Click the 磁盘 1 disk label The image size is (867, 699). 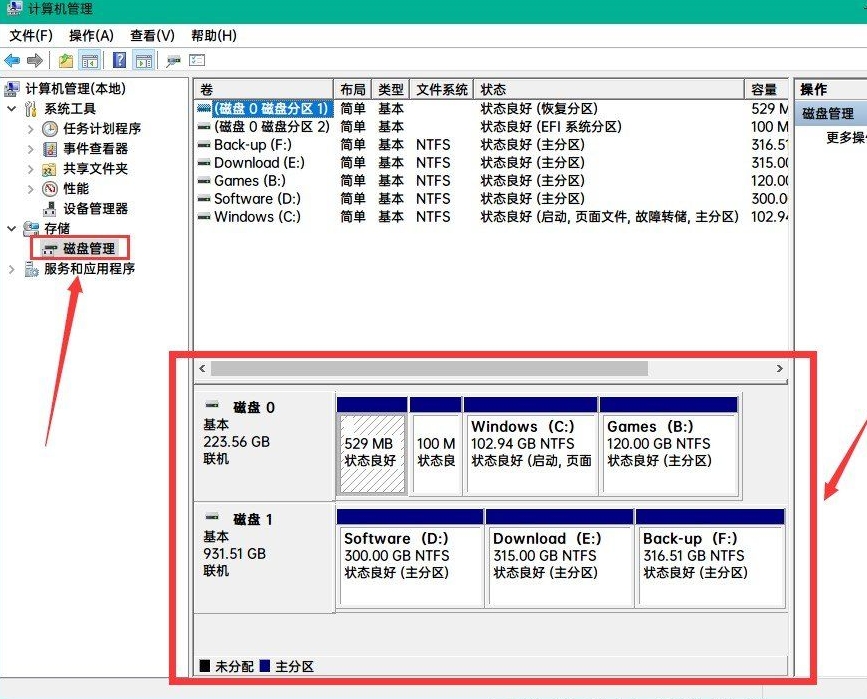pos(253,520)
